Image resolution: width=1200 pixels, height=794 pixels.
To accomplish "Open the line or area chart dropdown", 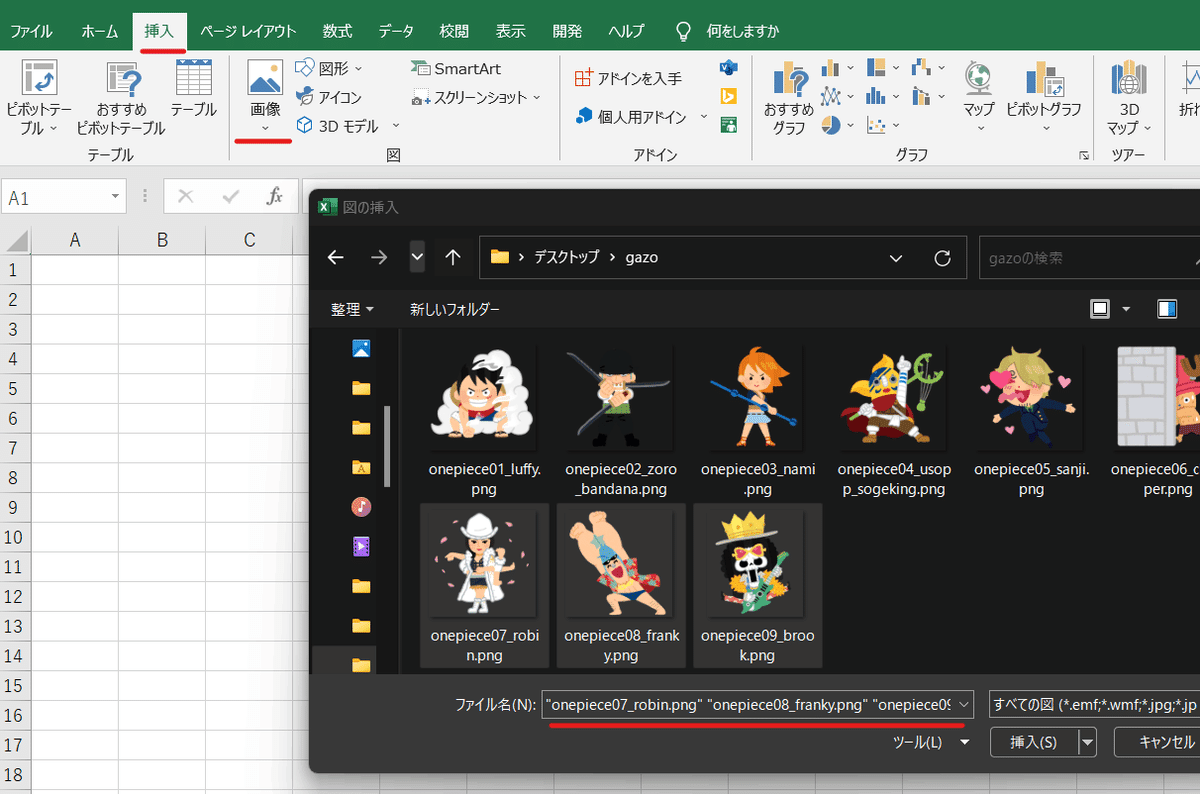I will tap(838, 97).
